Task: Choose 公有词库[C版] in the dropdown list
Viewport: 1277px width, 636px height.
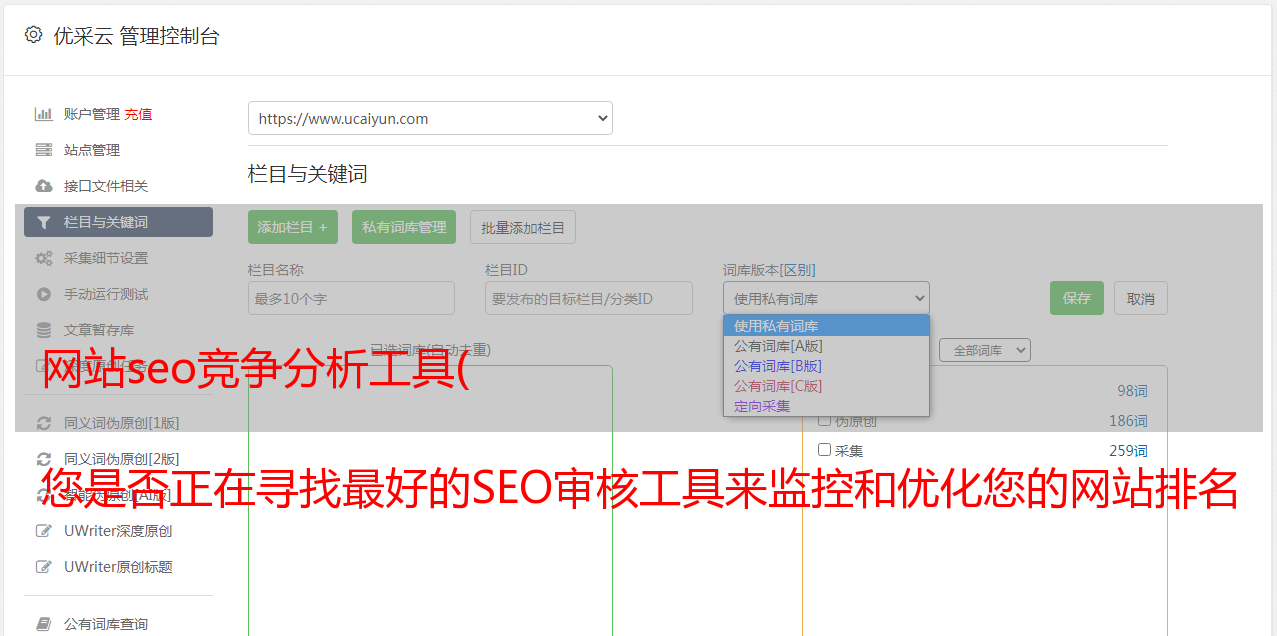Action: pos(826,386)
